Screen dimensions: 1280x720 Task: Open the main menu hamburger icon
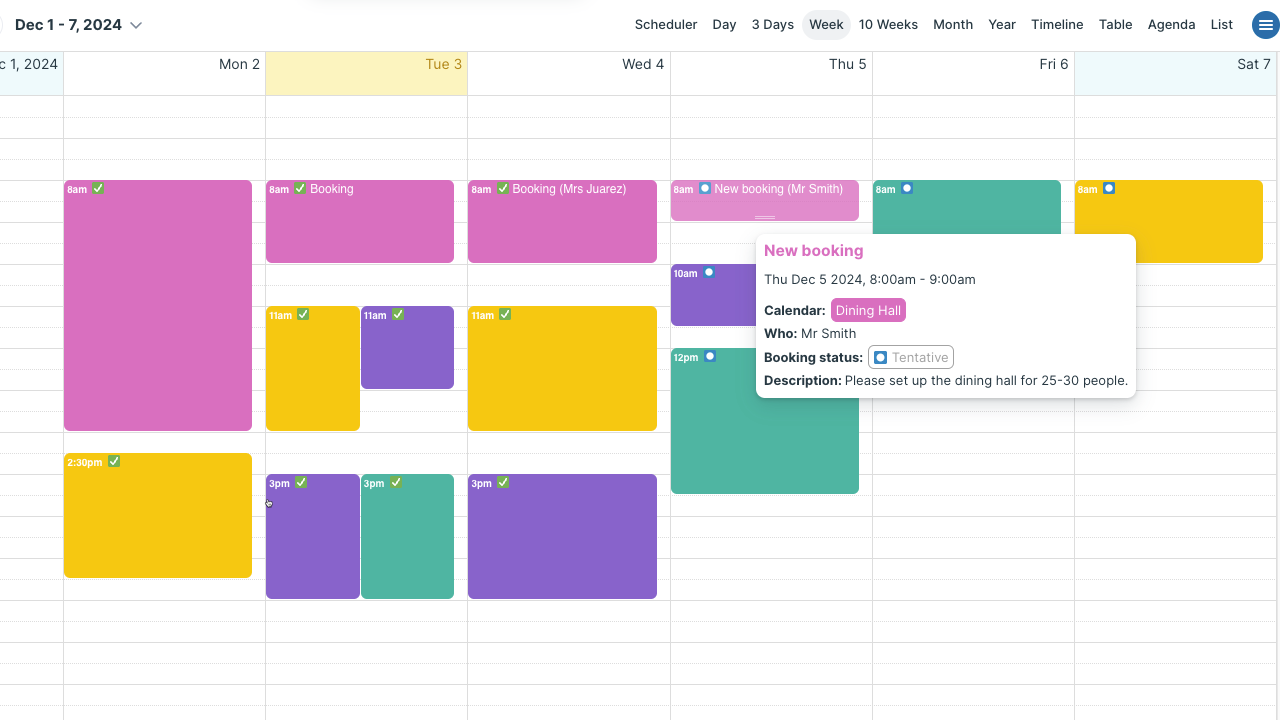[1266, 25]
